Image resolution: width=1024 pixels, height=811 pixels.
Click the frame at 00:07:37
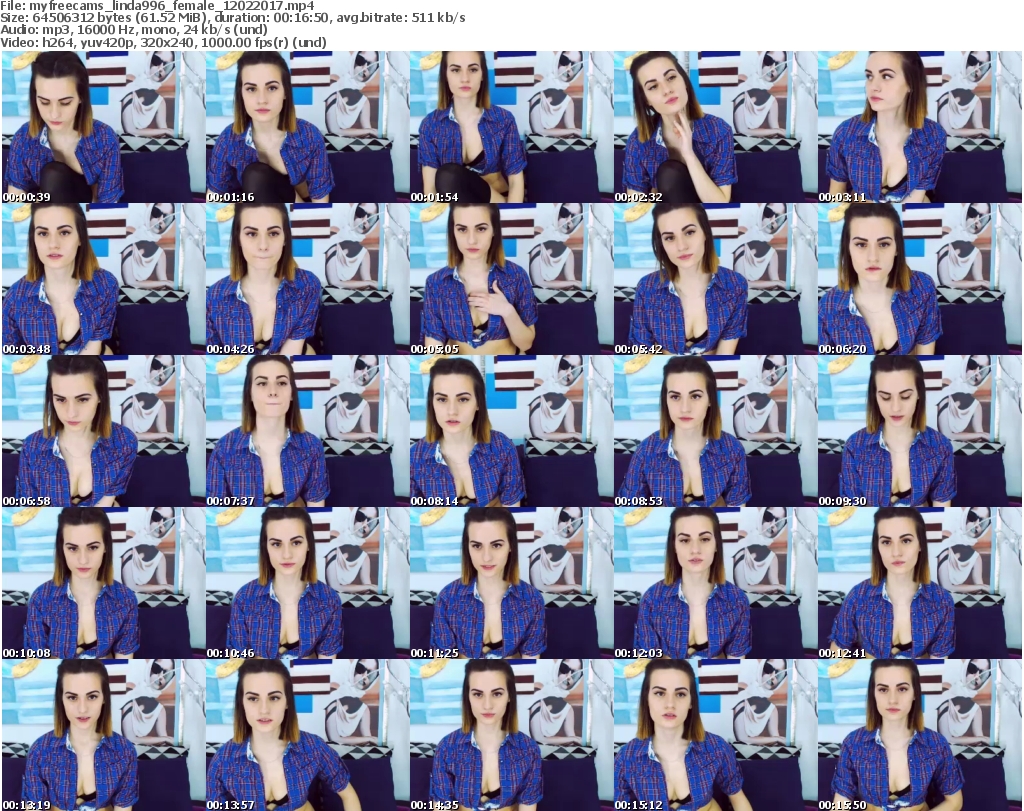[x=308, y=432]
